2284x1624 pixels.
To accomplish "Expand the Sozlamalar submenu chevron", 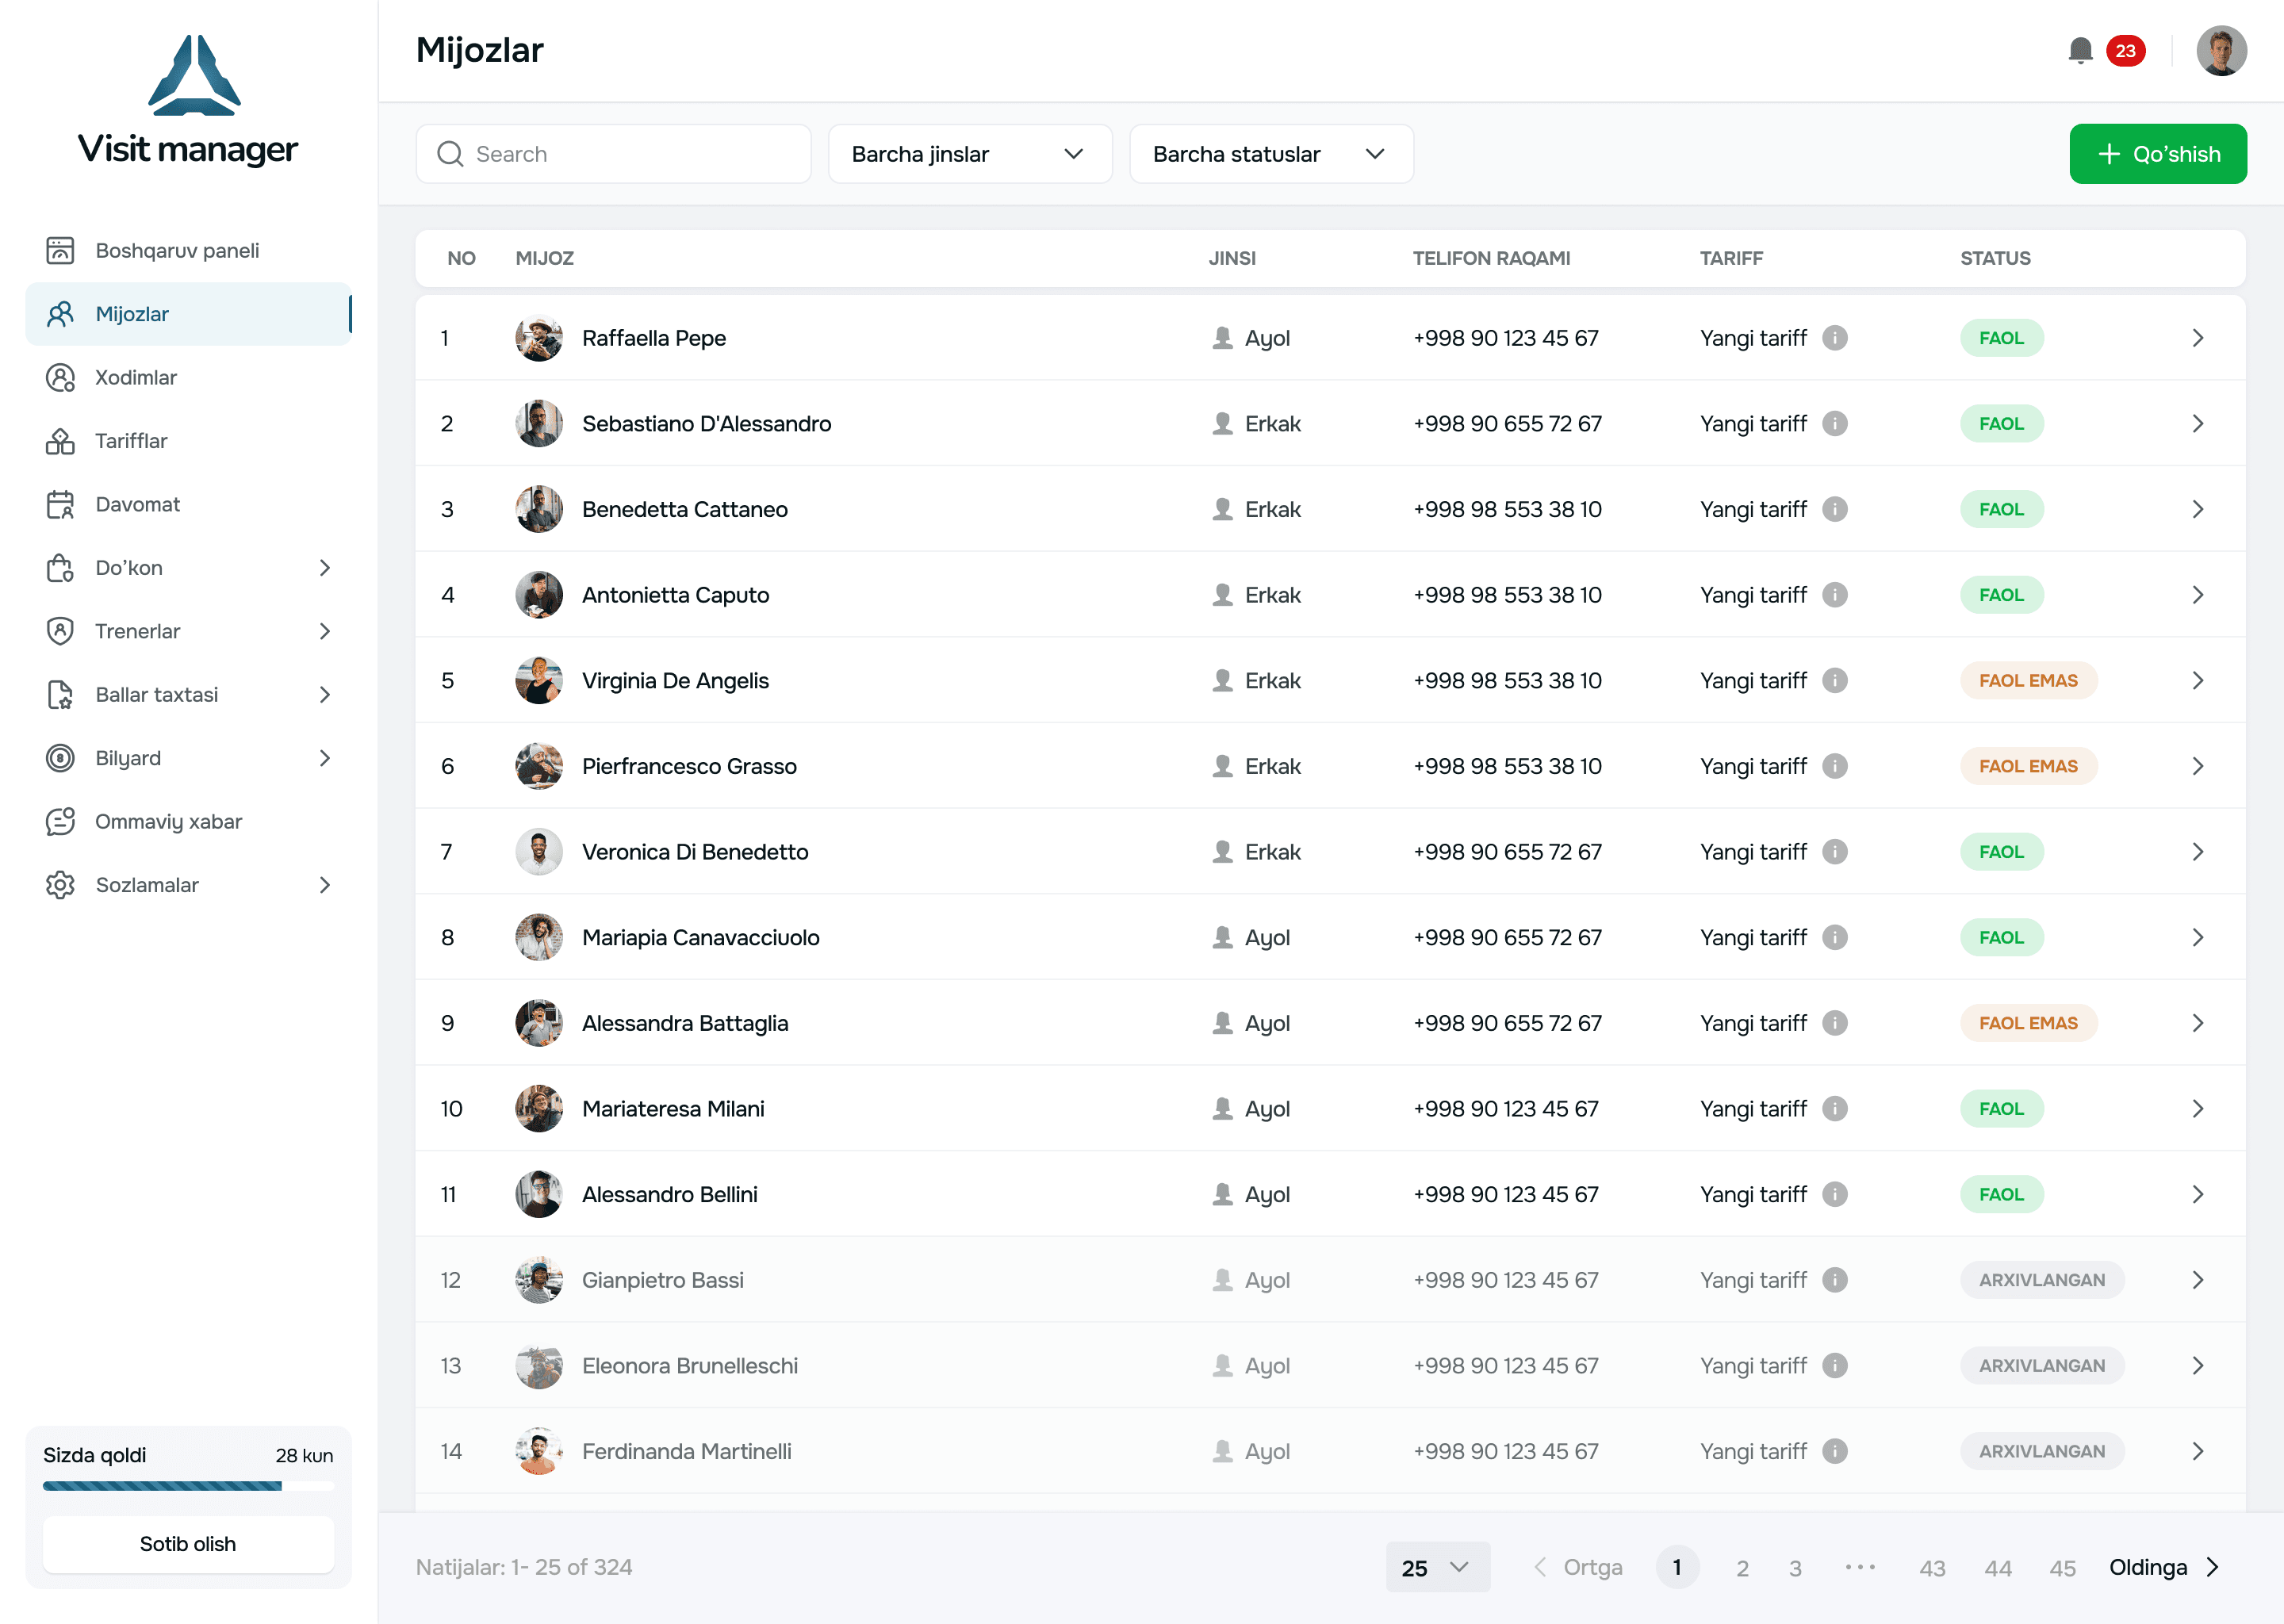I will coord(324,885).
